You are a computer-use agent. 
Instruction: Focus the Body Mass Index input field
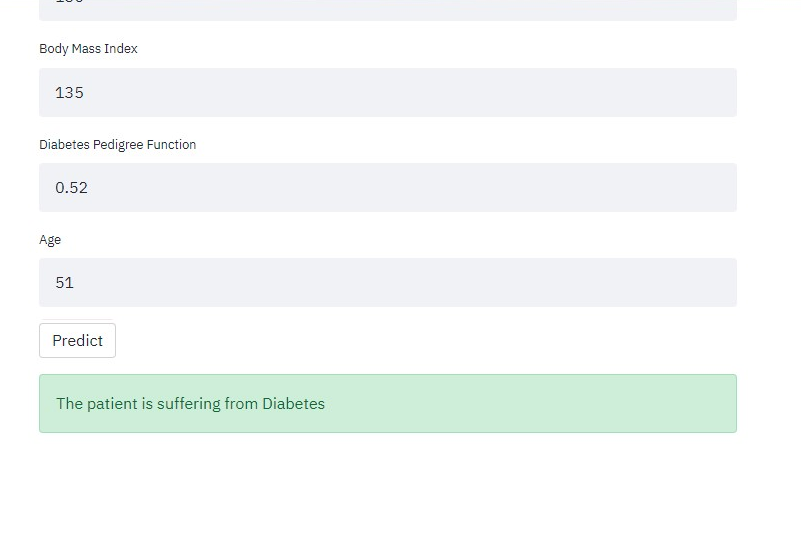point(387,93)
